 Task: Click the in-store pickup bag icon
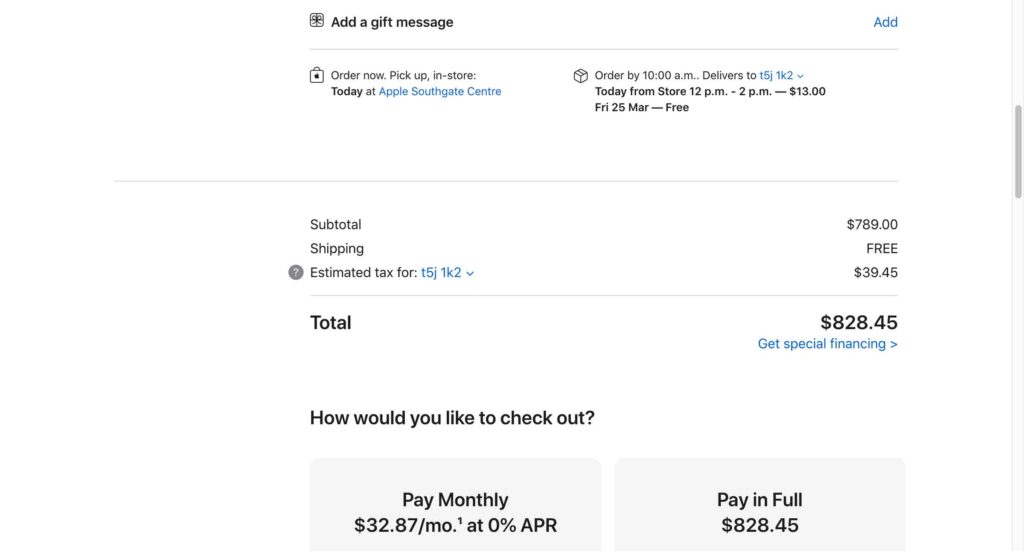coord(317,75)
